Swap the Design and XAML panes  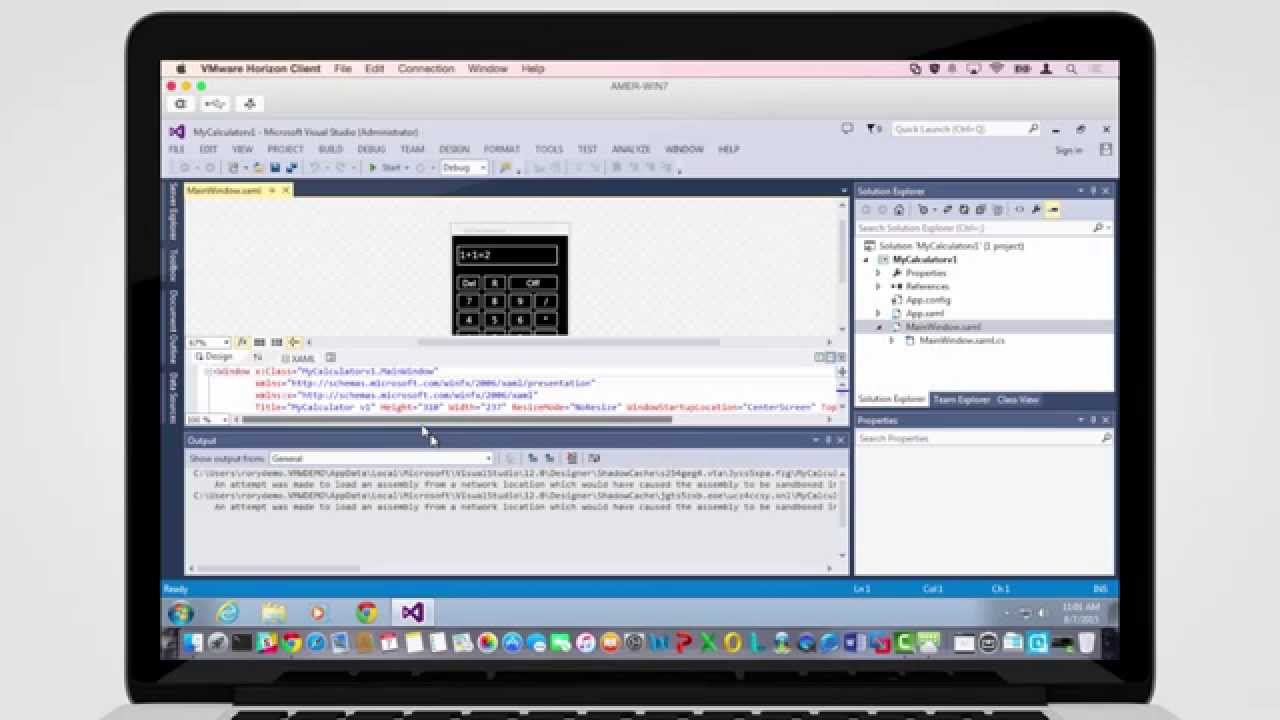[x=257, y=357]
